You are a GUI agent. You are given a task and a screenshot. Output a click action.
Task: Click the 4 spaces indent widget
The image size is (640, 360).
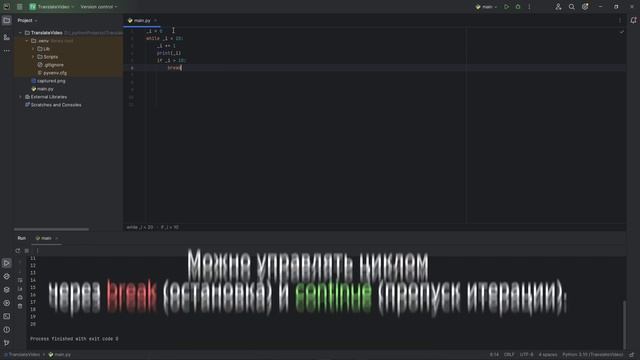(548, 355)
